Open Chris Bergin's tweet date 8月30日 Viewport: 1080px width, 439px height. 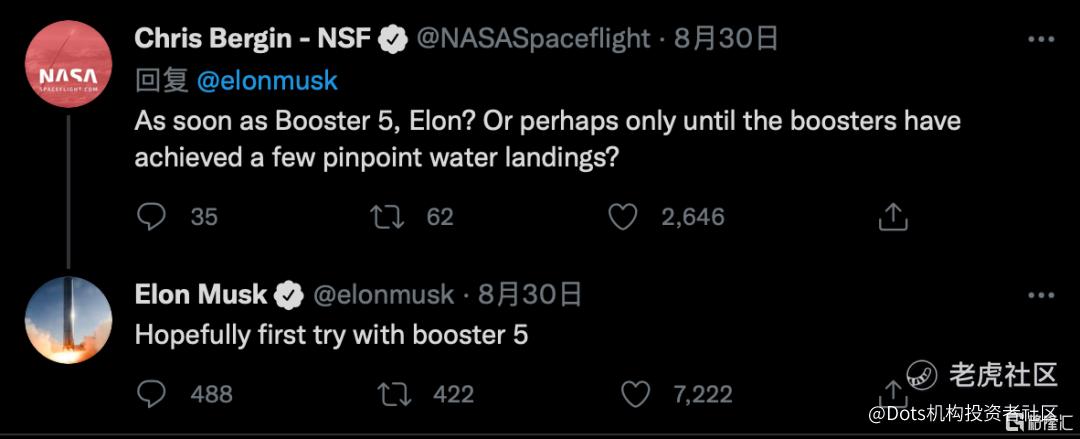coord(726,39)
